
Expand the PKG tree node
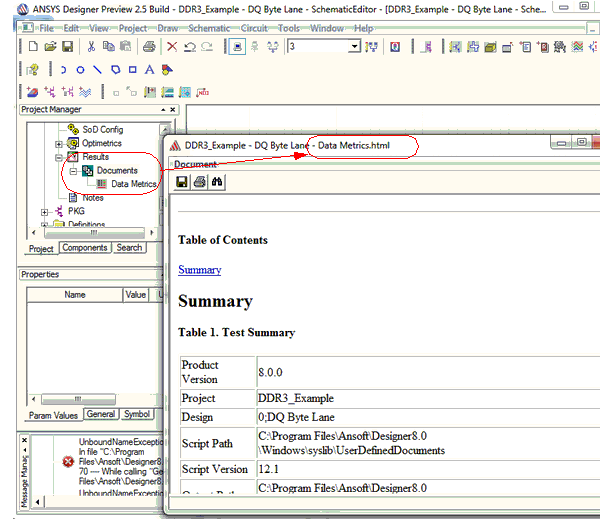coord(45,211)
